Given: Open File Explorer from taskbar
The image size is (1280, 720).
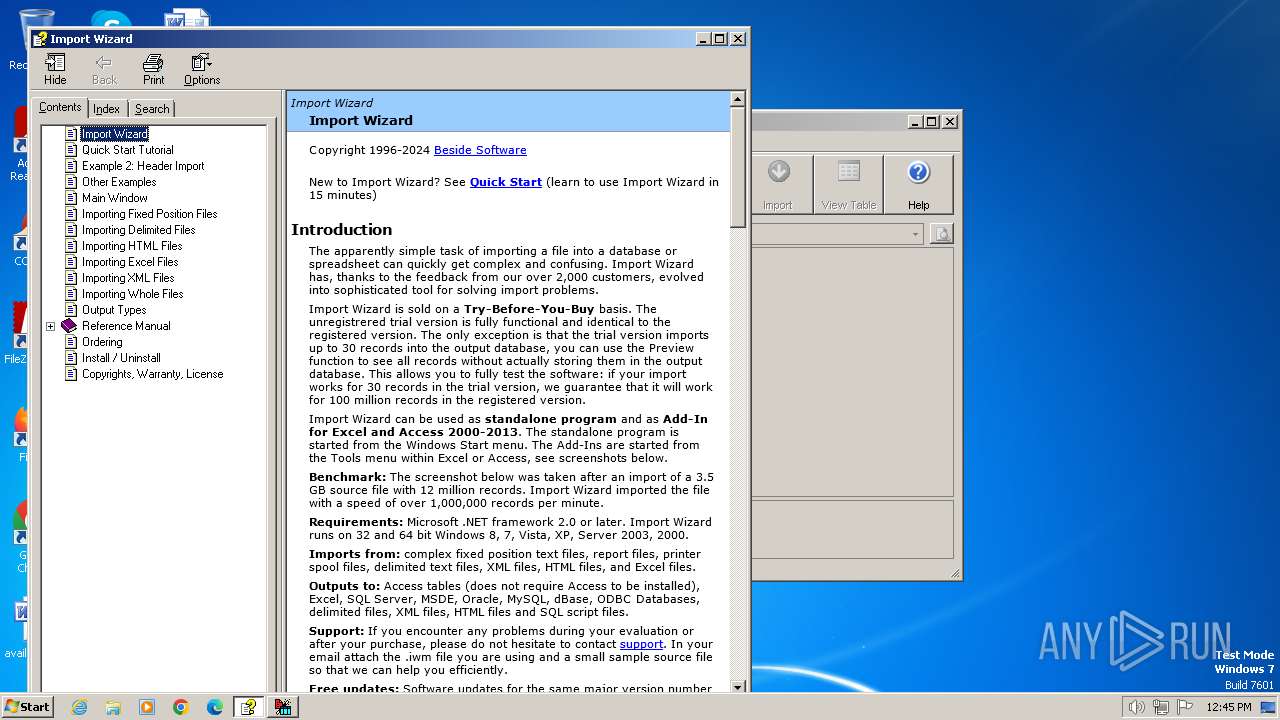Looking at the screenshot, I should [x=113, y=707].
